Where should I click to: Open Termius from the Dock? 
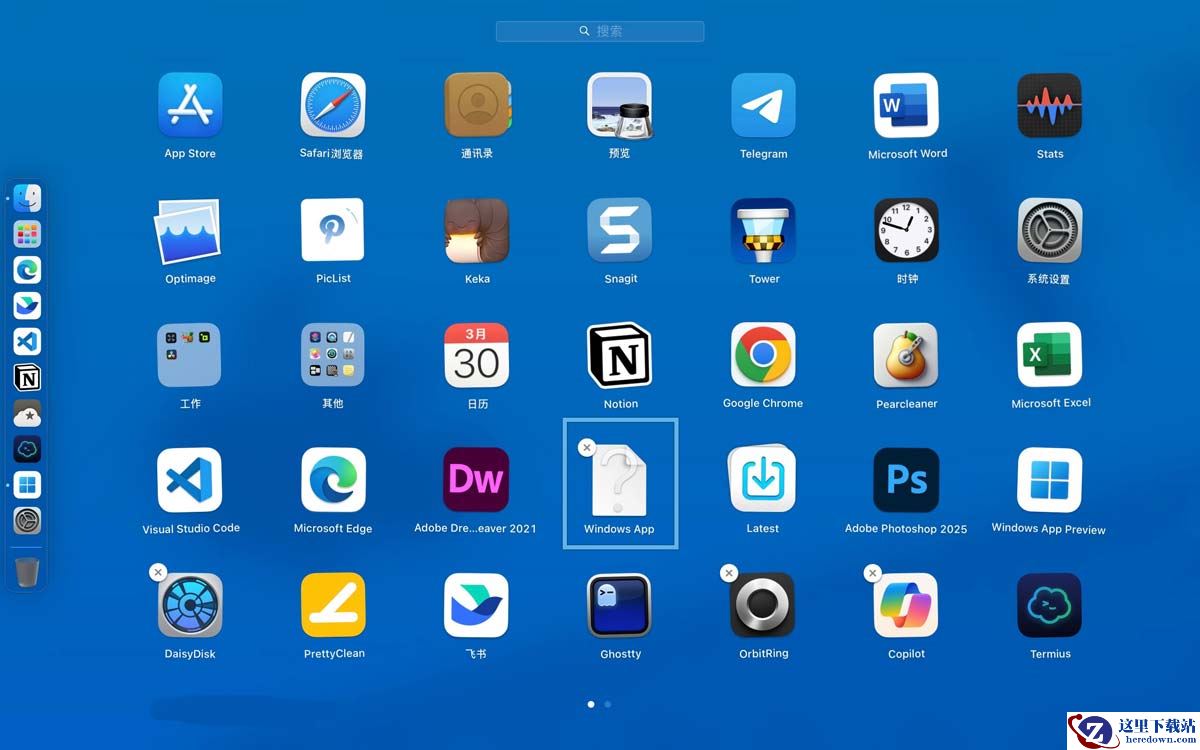click(27, 449)
